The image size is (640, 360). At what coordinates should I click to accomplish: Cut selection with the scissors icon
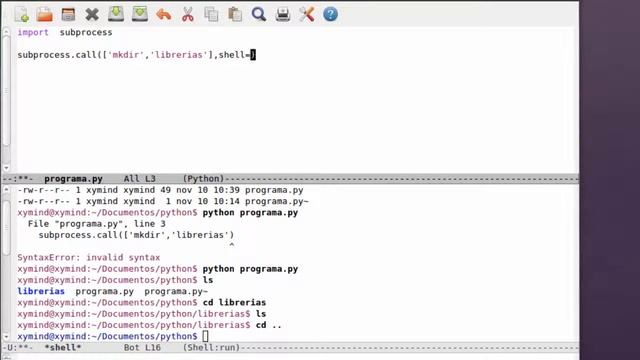(x=188, y=14)
